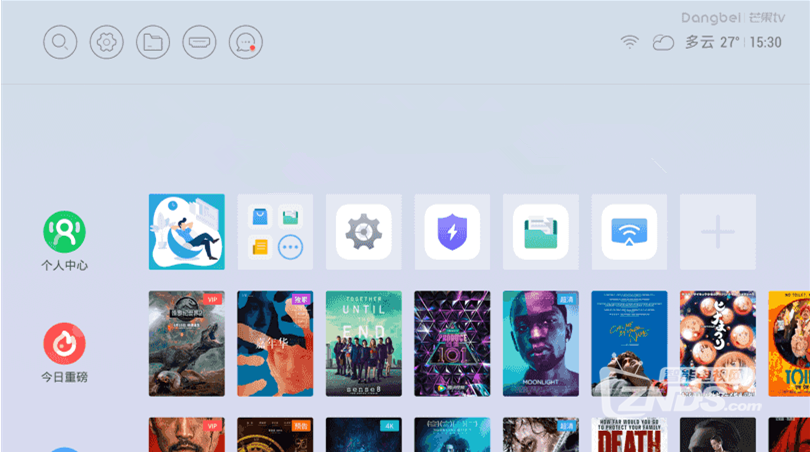Open the blue Call Me By Your Name poster
This screenshot has width=810, height=452.
coord(629,344)
